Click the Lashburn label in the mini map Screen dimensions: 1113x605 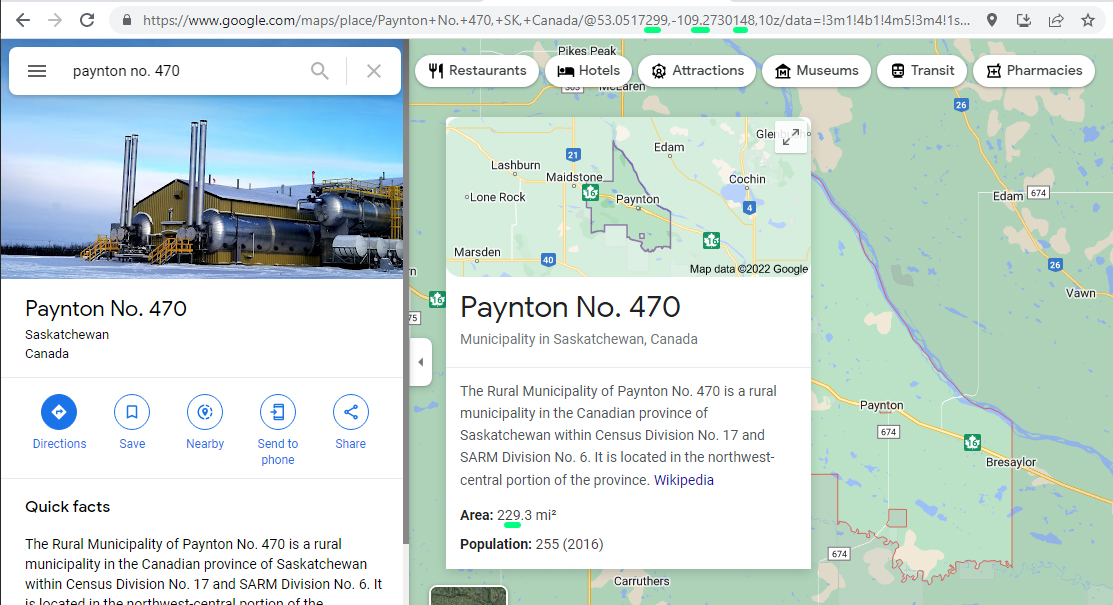515,165
